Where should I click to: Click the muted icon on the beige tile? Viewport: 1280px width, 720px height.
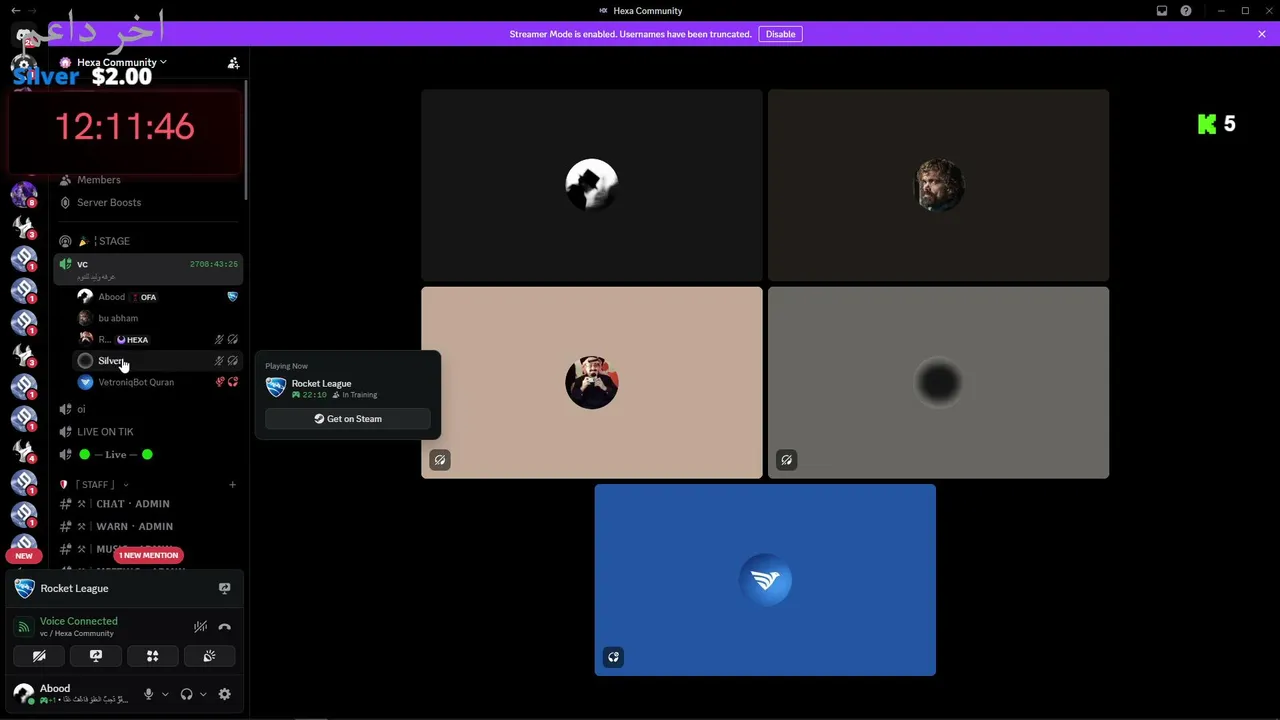440,460
